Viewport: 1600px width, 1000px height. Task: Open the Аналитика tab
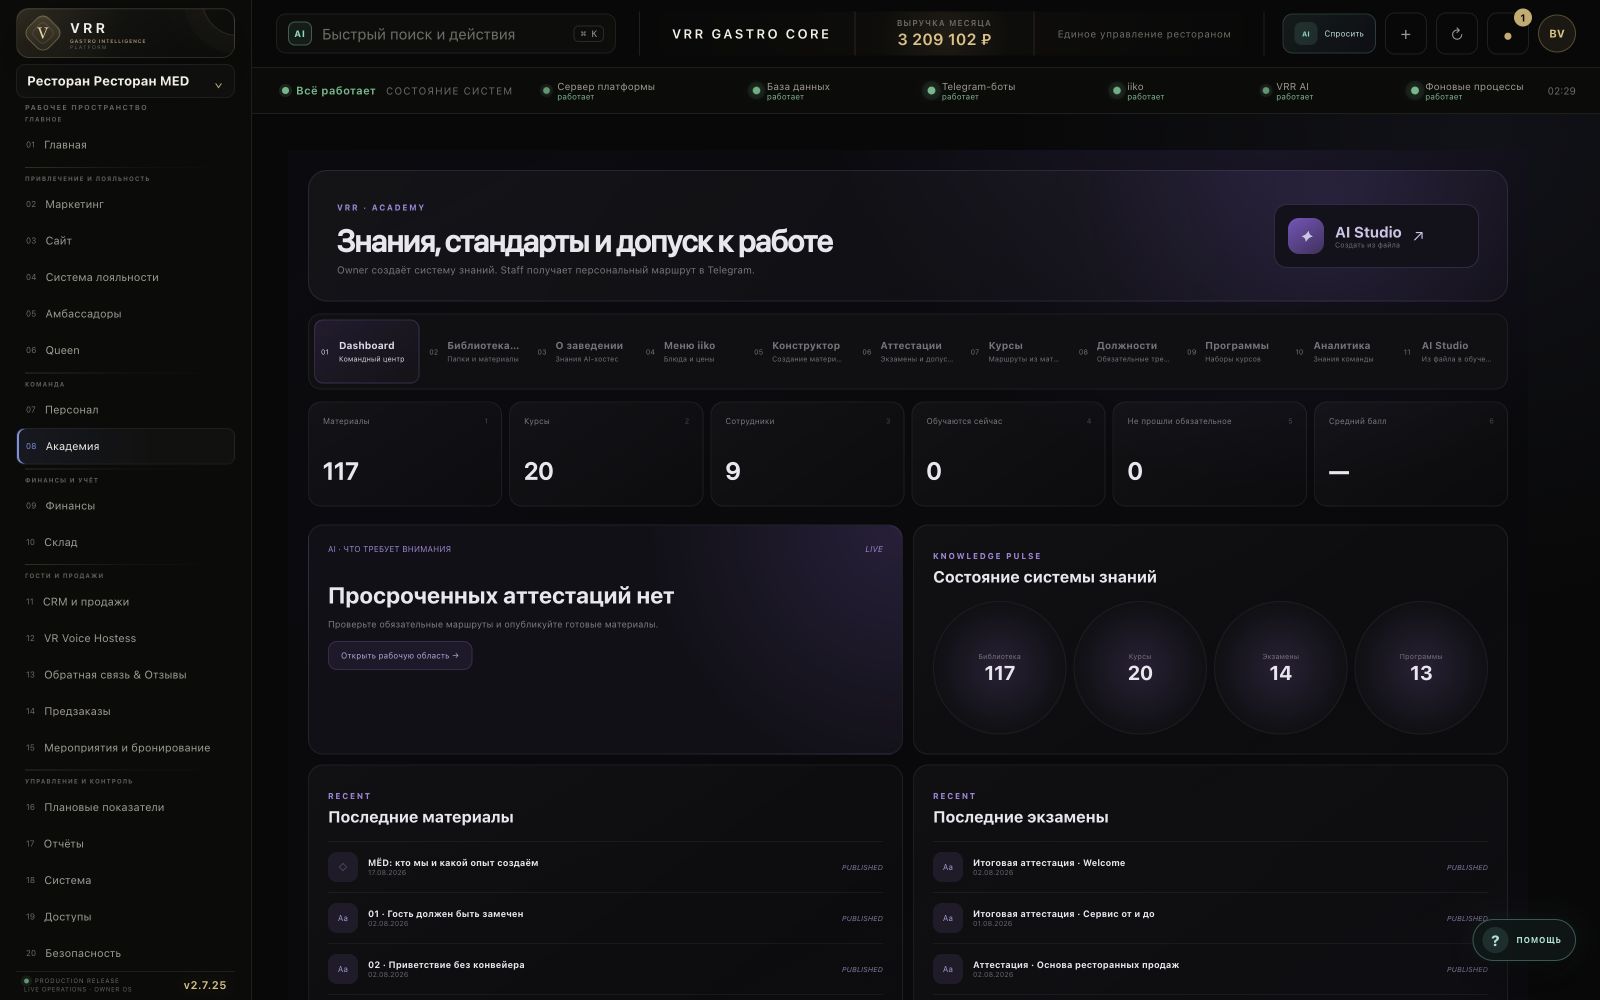pos(1340,351)
